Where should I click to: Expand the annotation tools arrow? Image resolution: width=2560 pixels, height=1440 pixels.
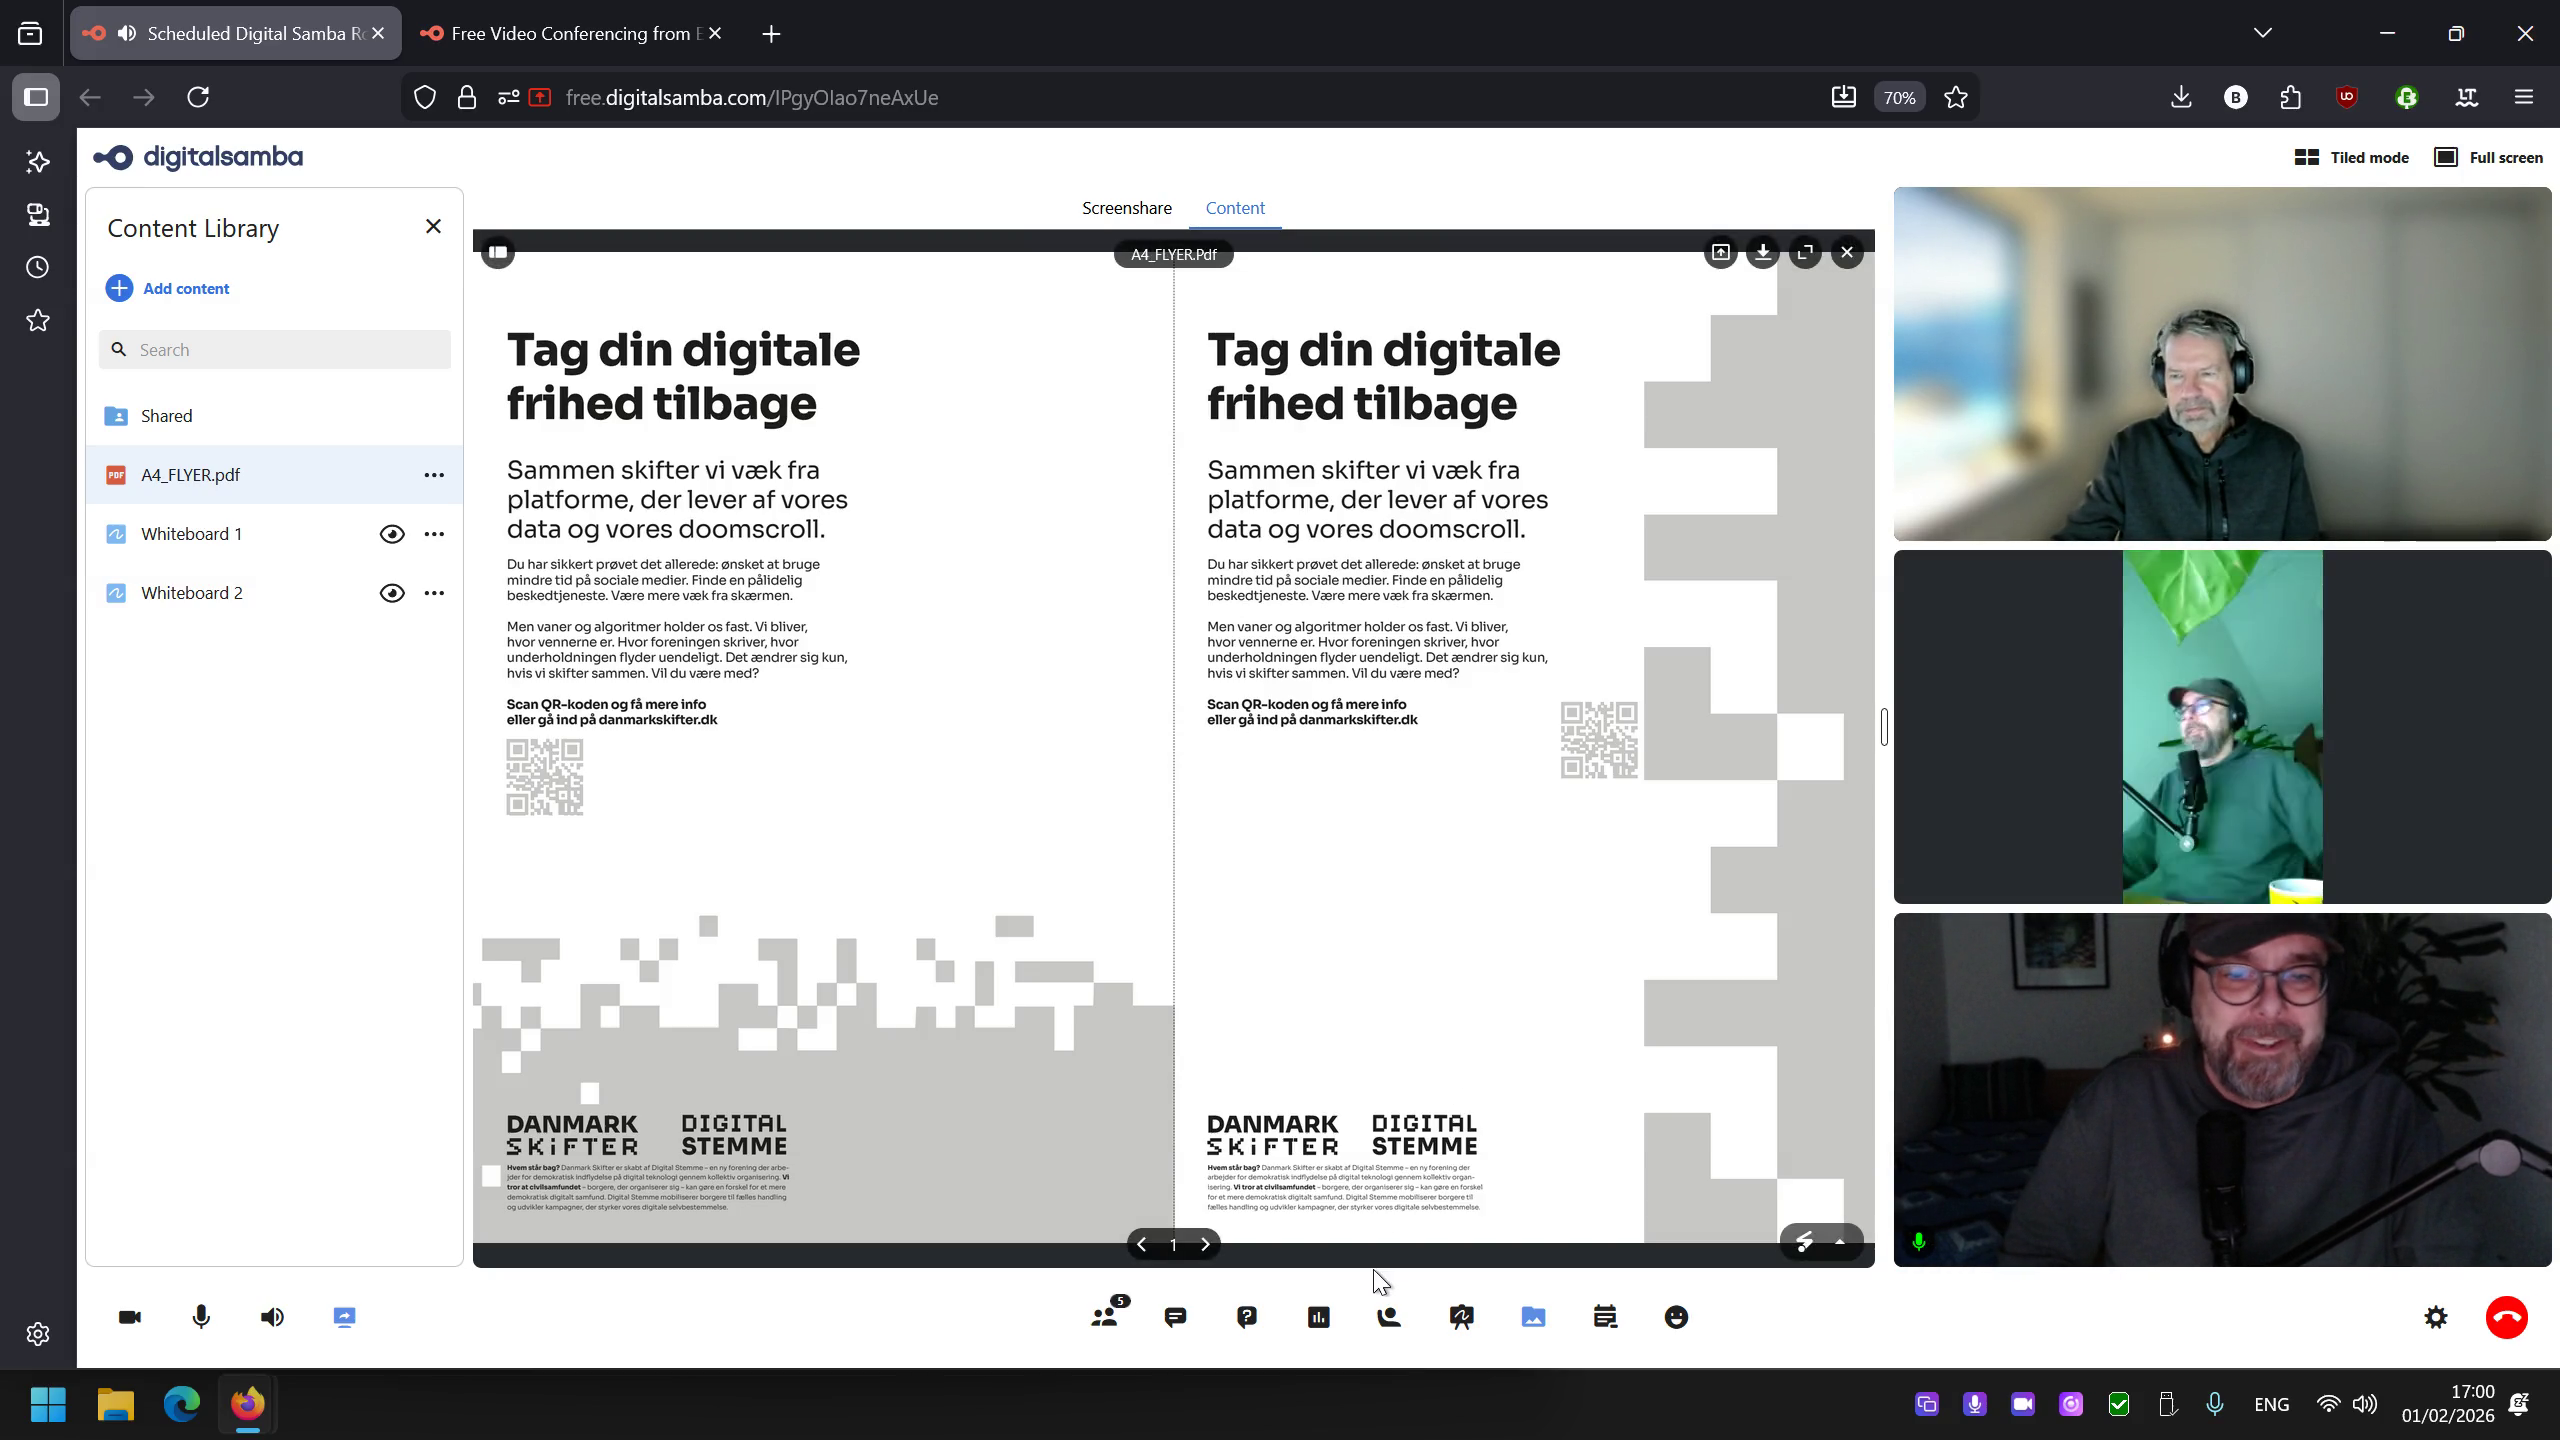(x=1840, y=1242)
